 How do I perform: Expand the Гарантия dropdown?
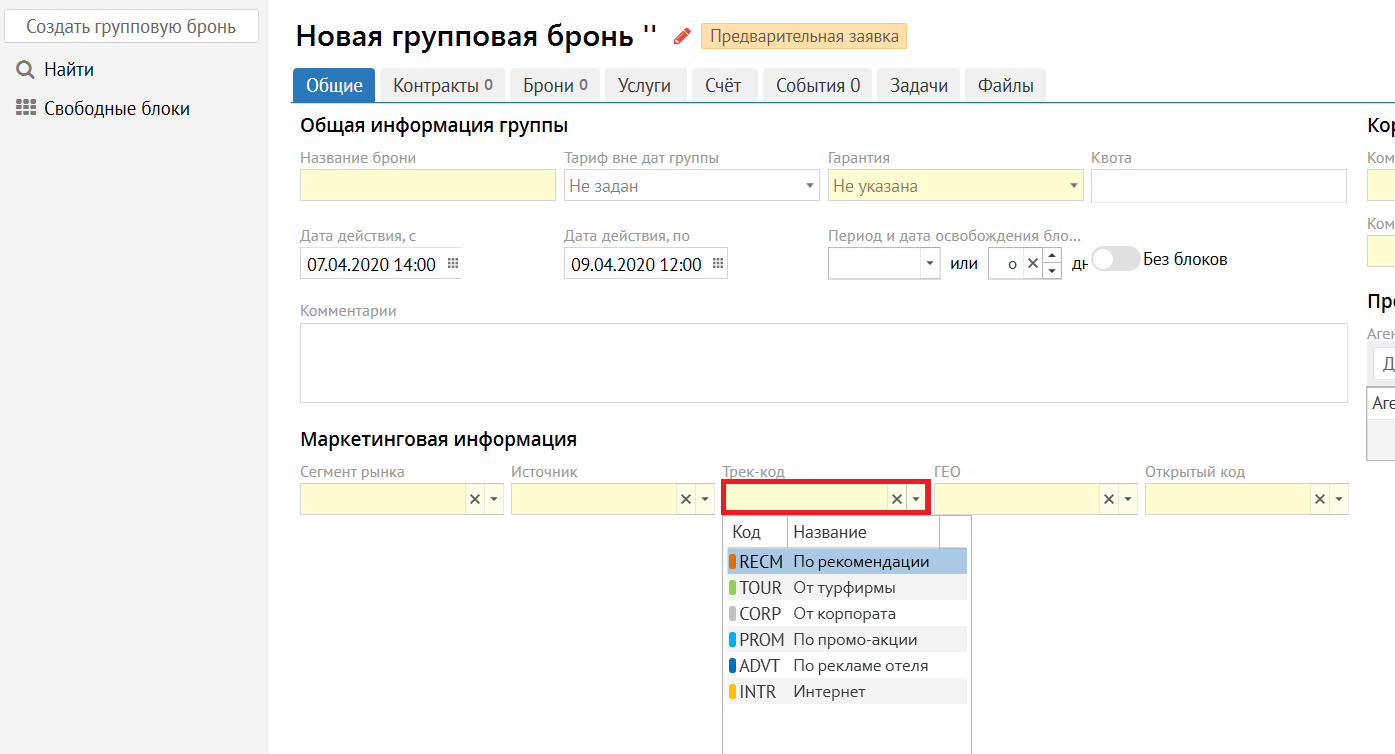point(1074,186)
